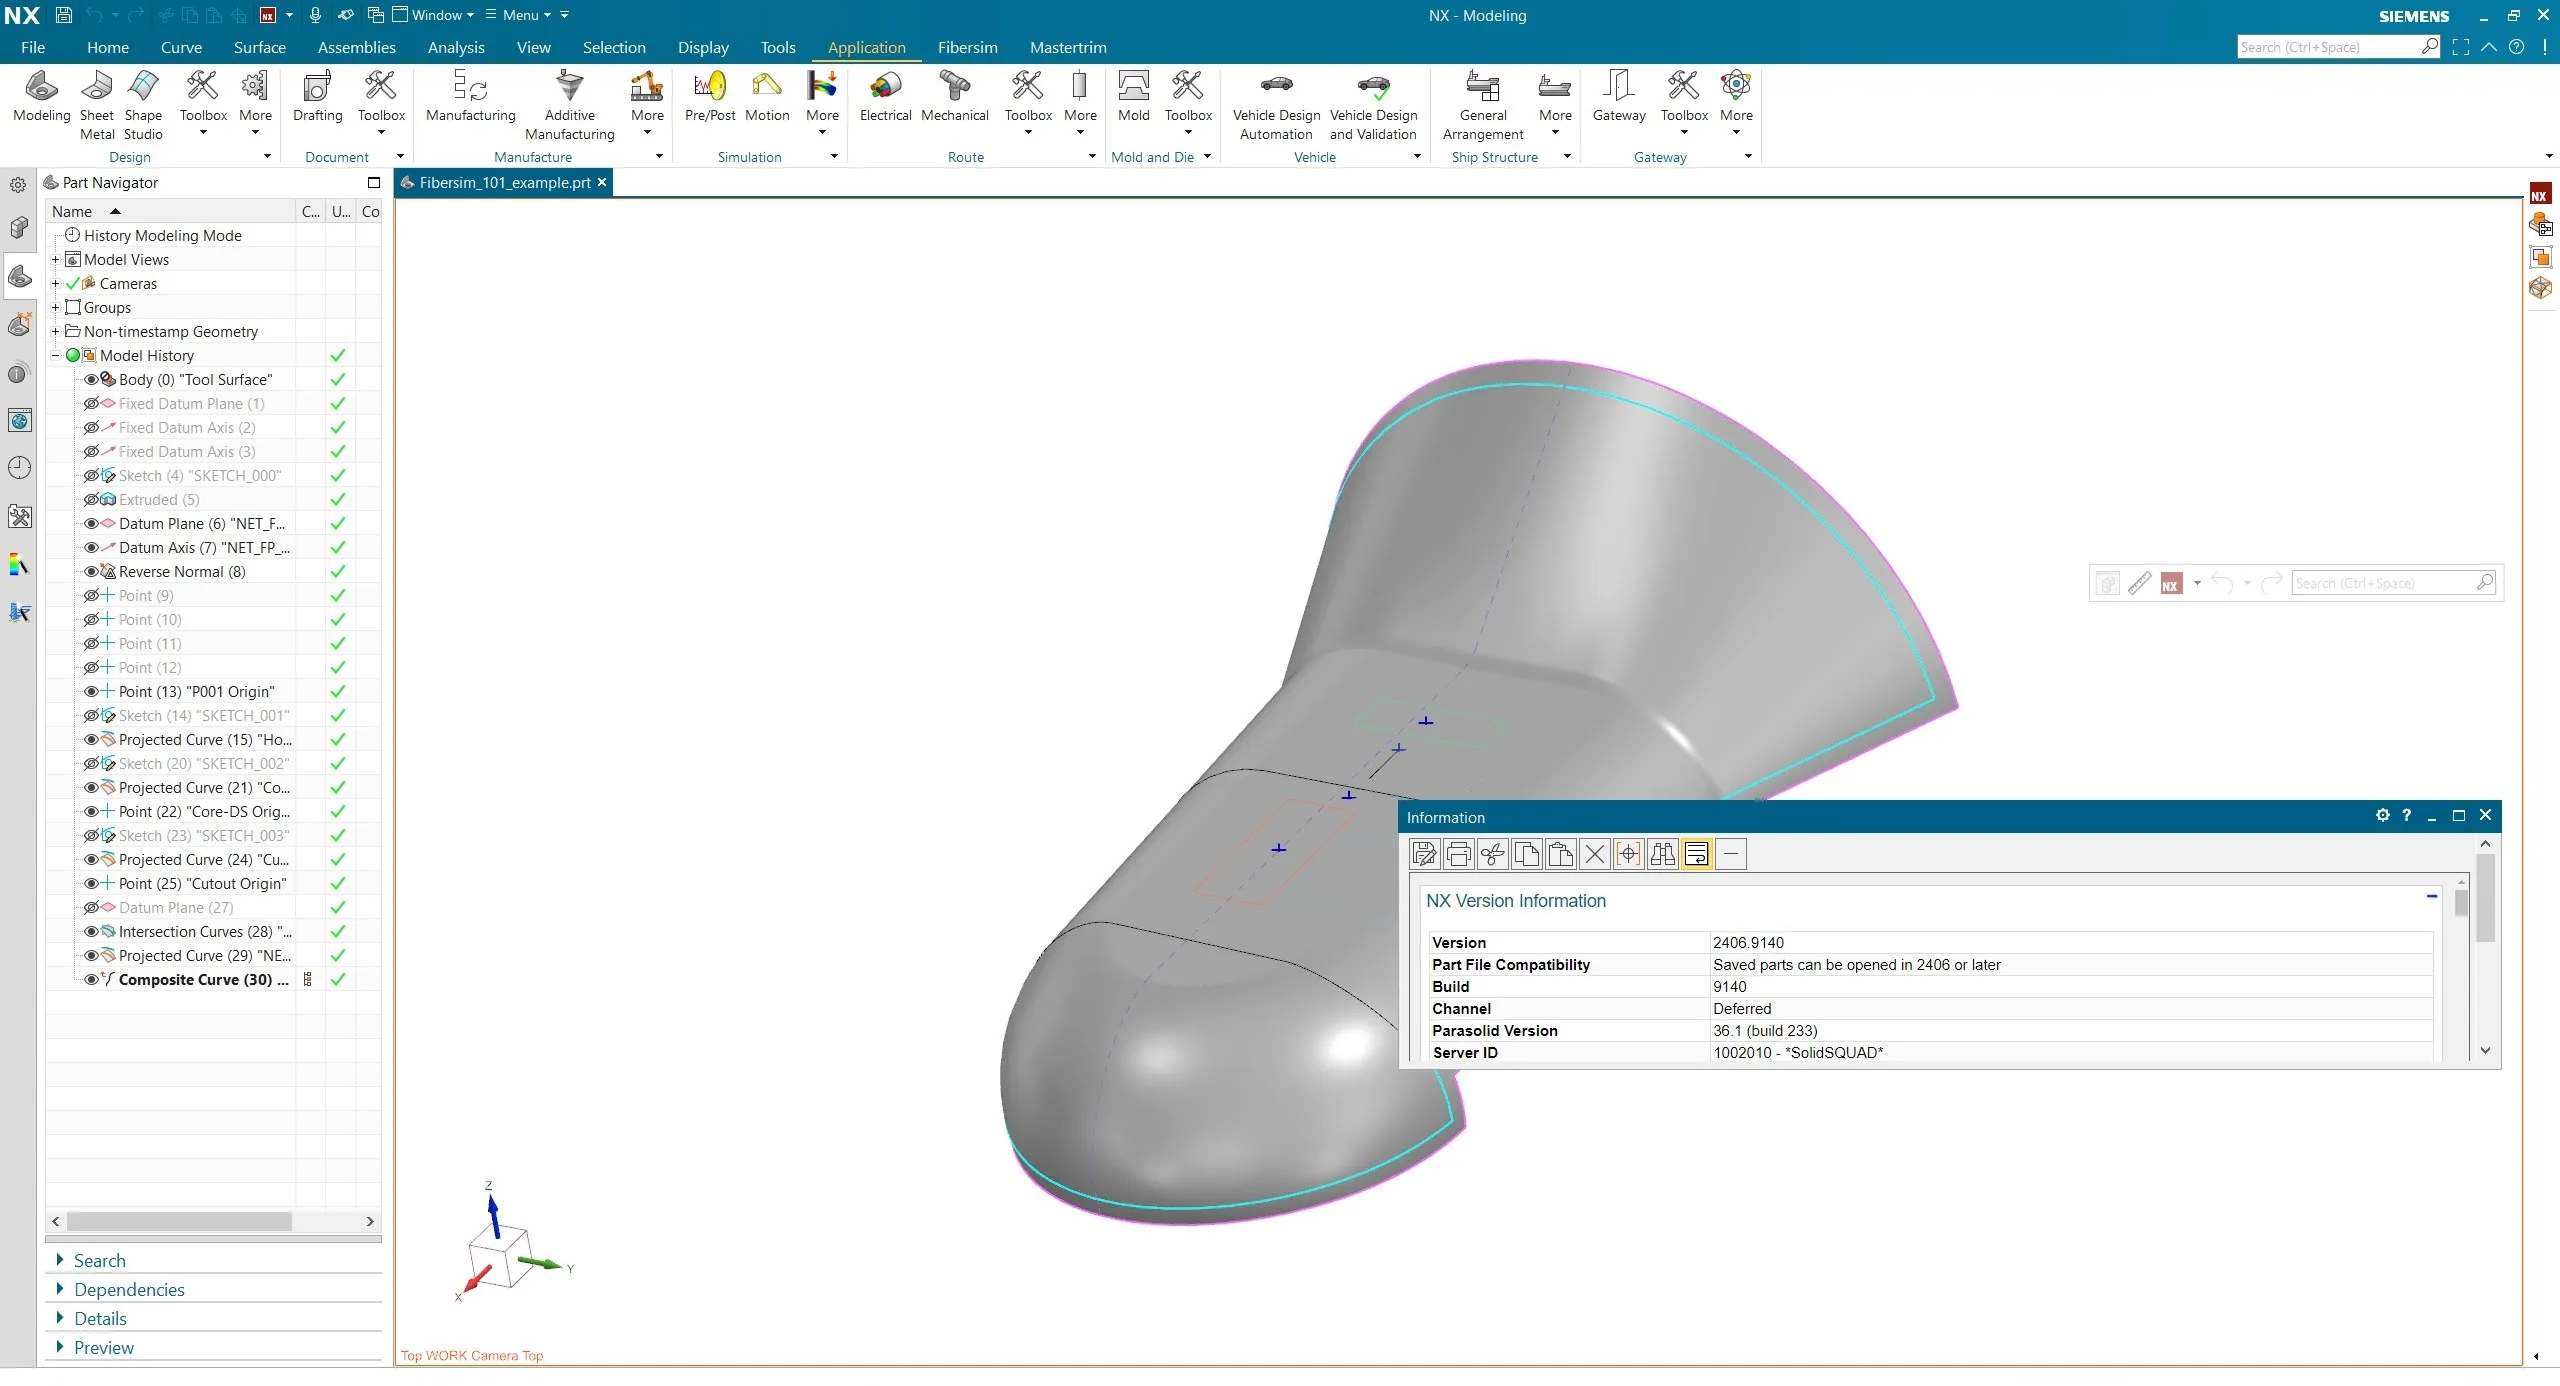Expand the Model Views tree node

(x=56, y=260)
